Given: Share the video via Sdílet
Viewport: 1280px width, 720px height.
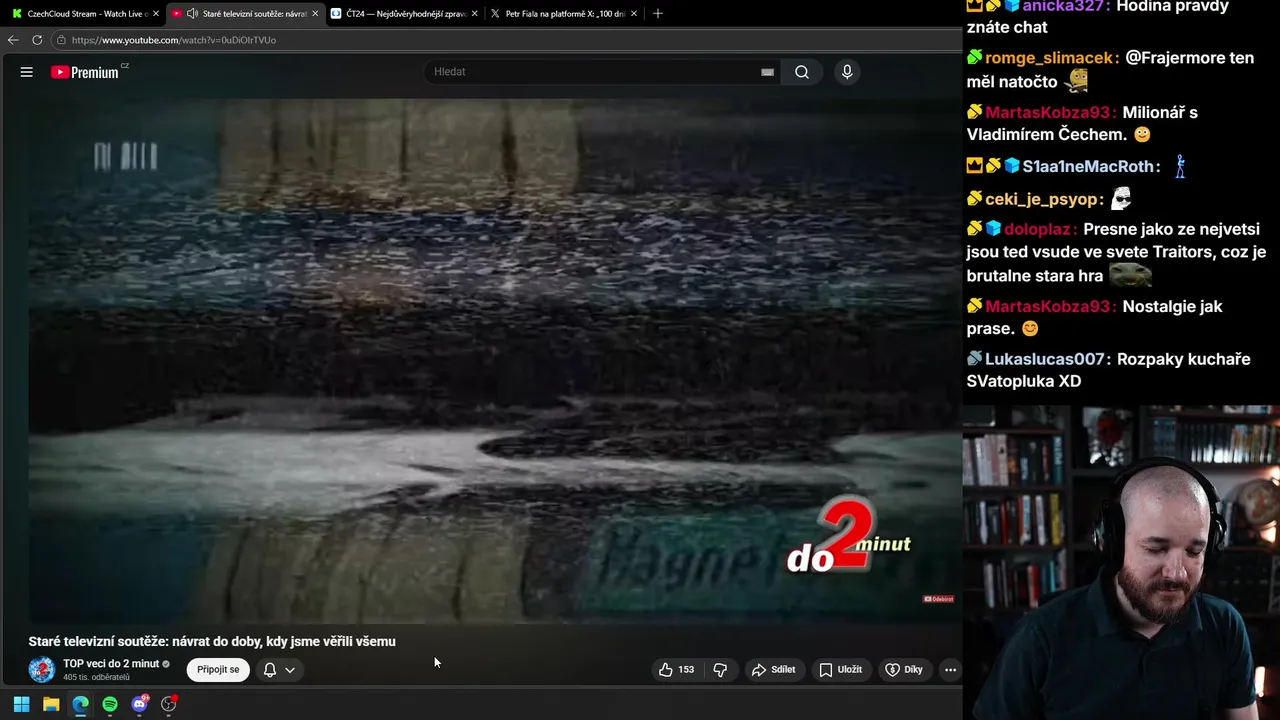Looking at the screenshot, I should coord(774,670).
